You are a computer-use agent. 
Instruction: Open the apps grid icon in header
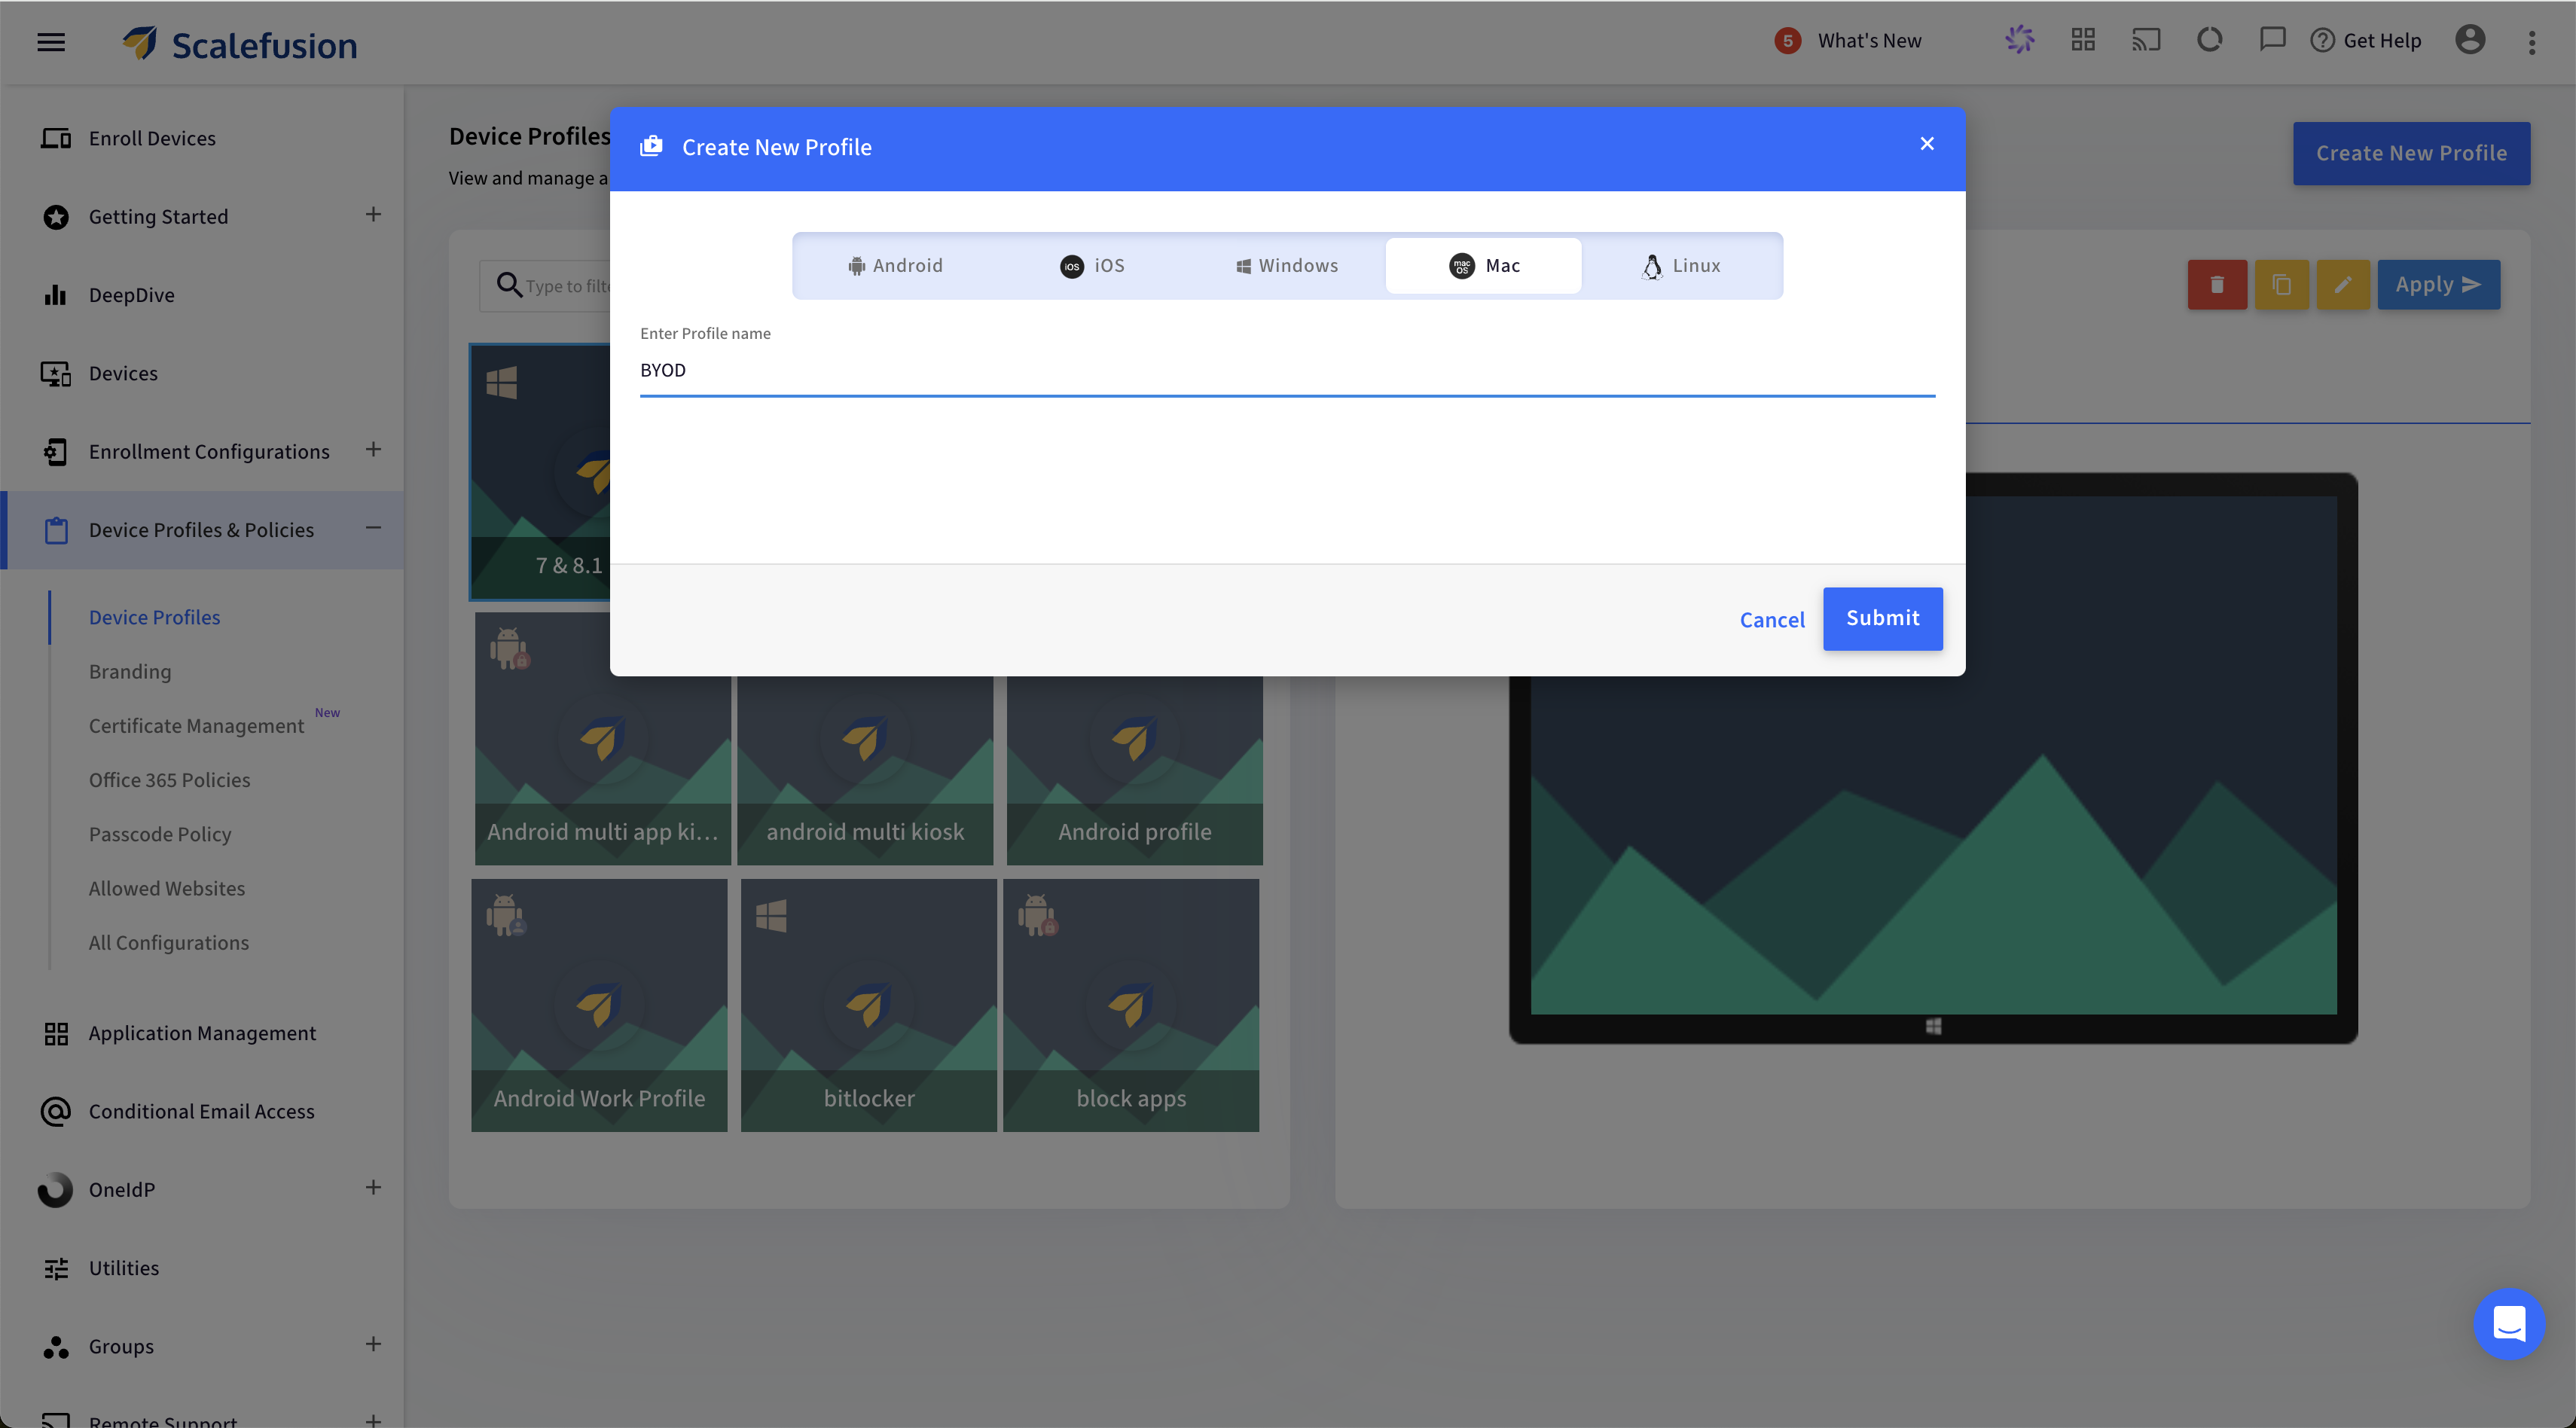[x=2083, y=40]
